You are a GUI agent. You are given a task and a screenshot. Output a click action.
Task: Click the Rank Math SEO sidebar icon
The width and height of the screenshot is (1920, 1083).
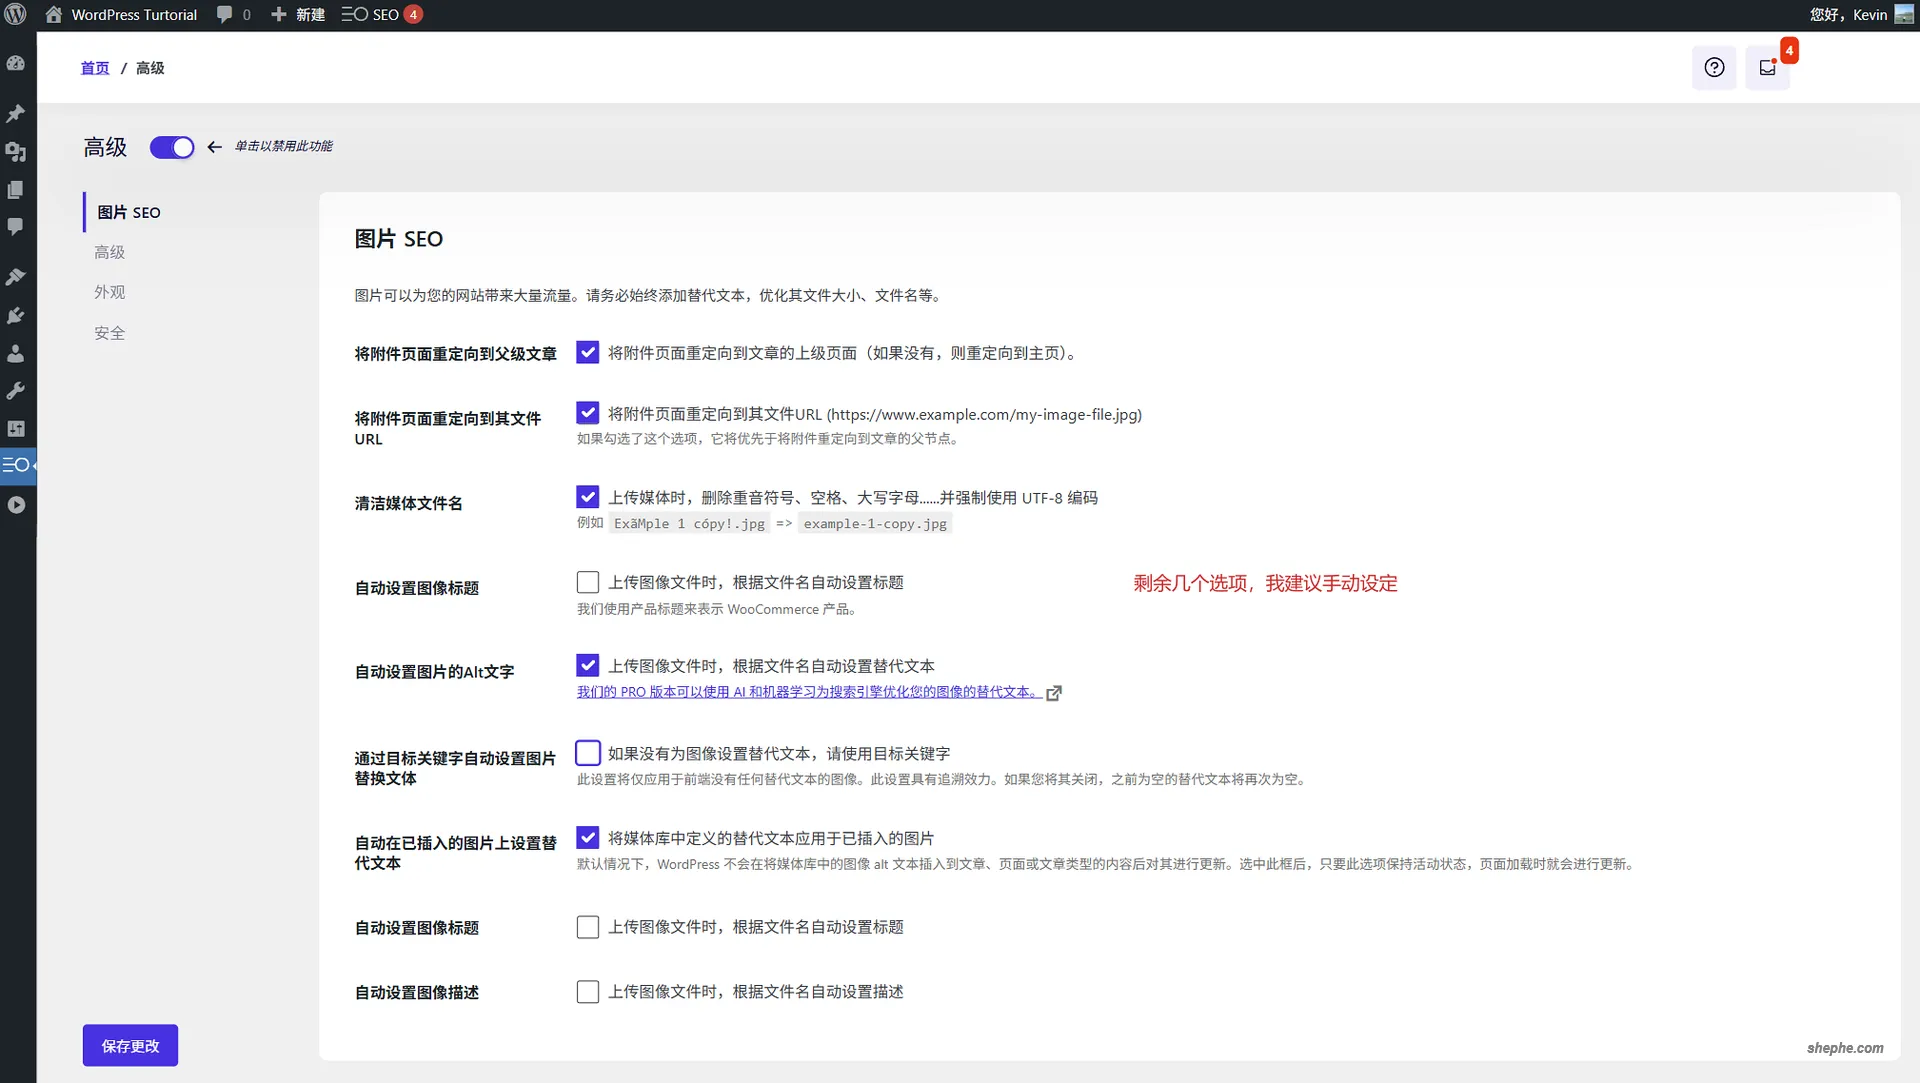click(16, 464)
